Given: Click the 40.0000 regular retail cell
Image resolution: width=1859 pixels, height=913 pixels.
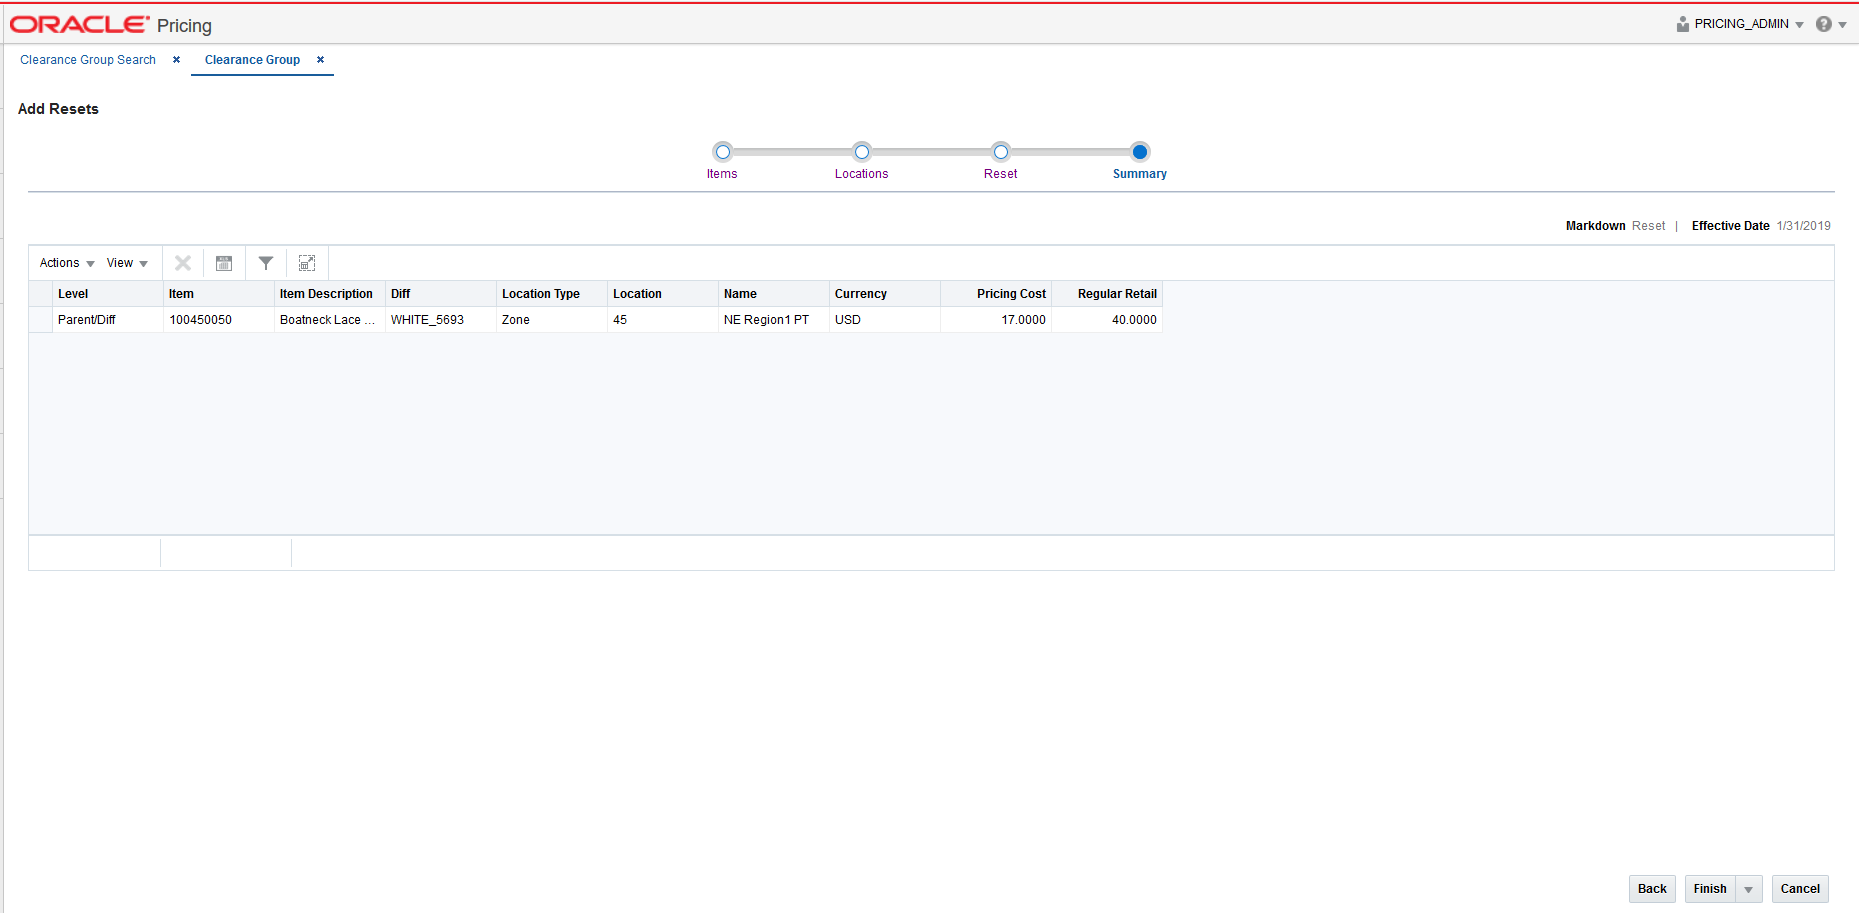Looking at the screenshot, I should click(1107, 320).
